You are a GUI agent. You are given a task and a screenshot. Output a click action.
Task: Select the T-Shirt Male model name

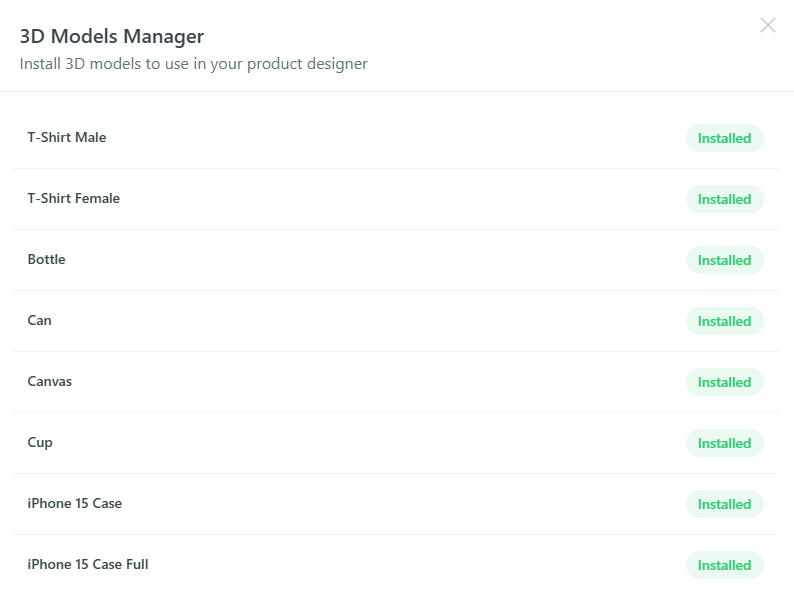(67, 138)
